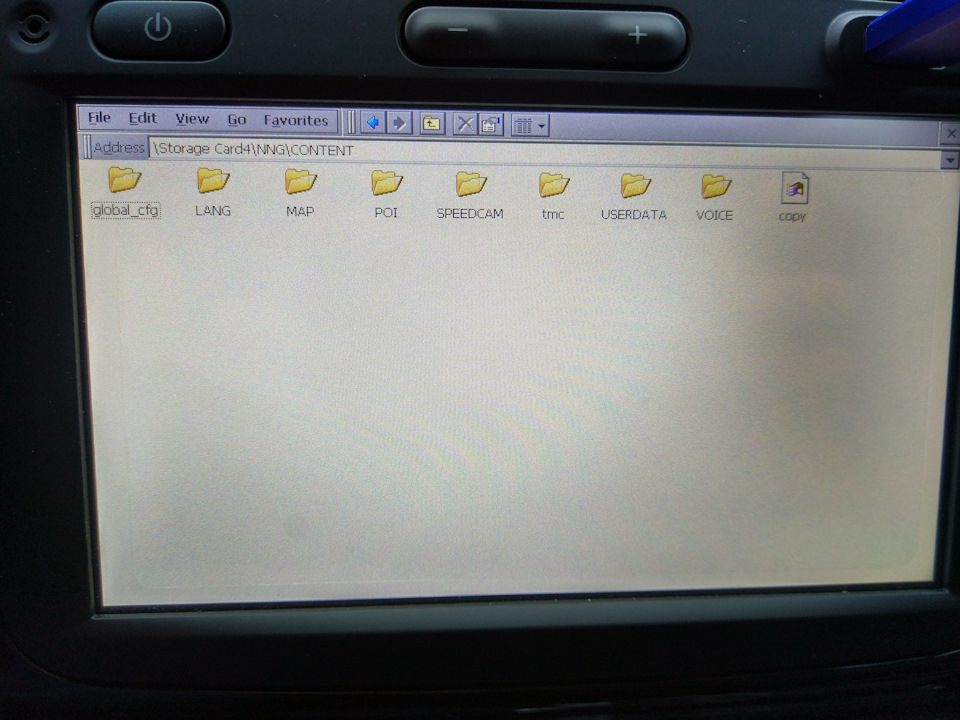Select the USERDATA folder
The height and width of the screenshot is (720, 960).
pos(634,186)
